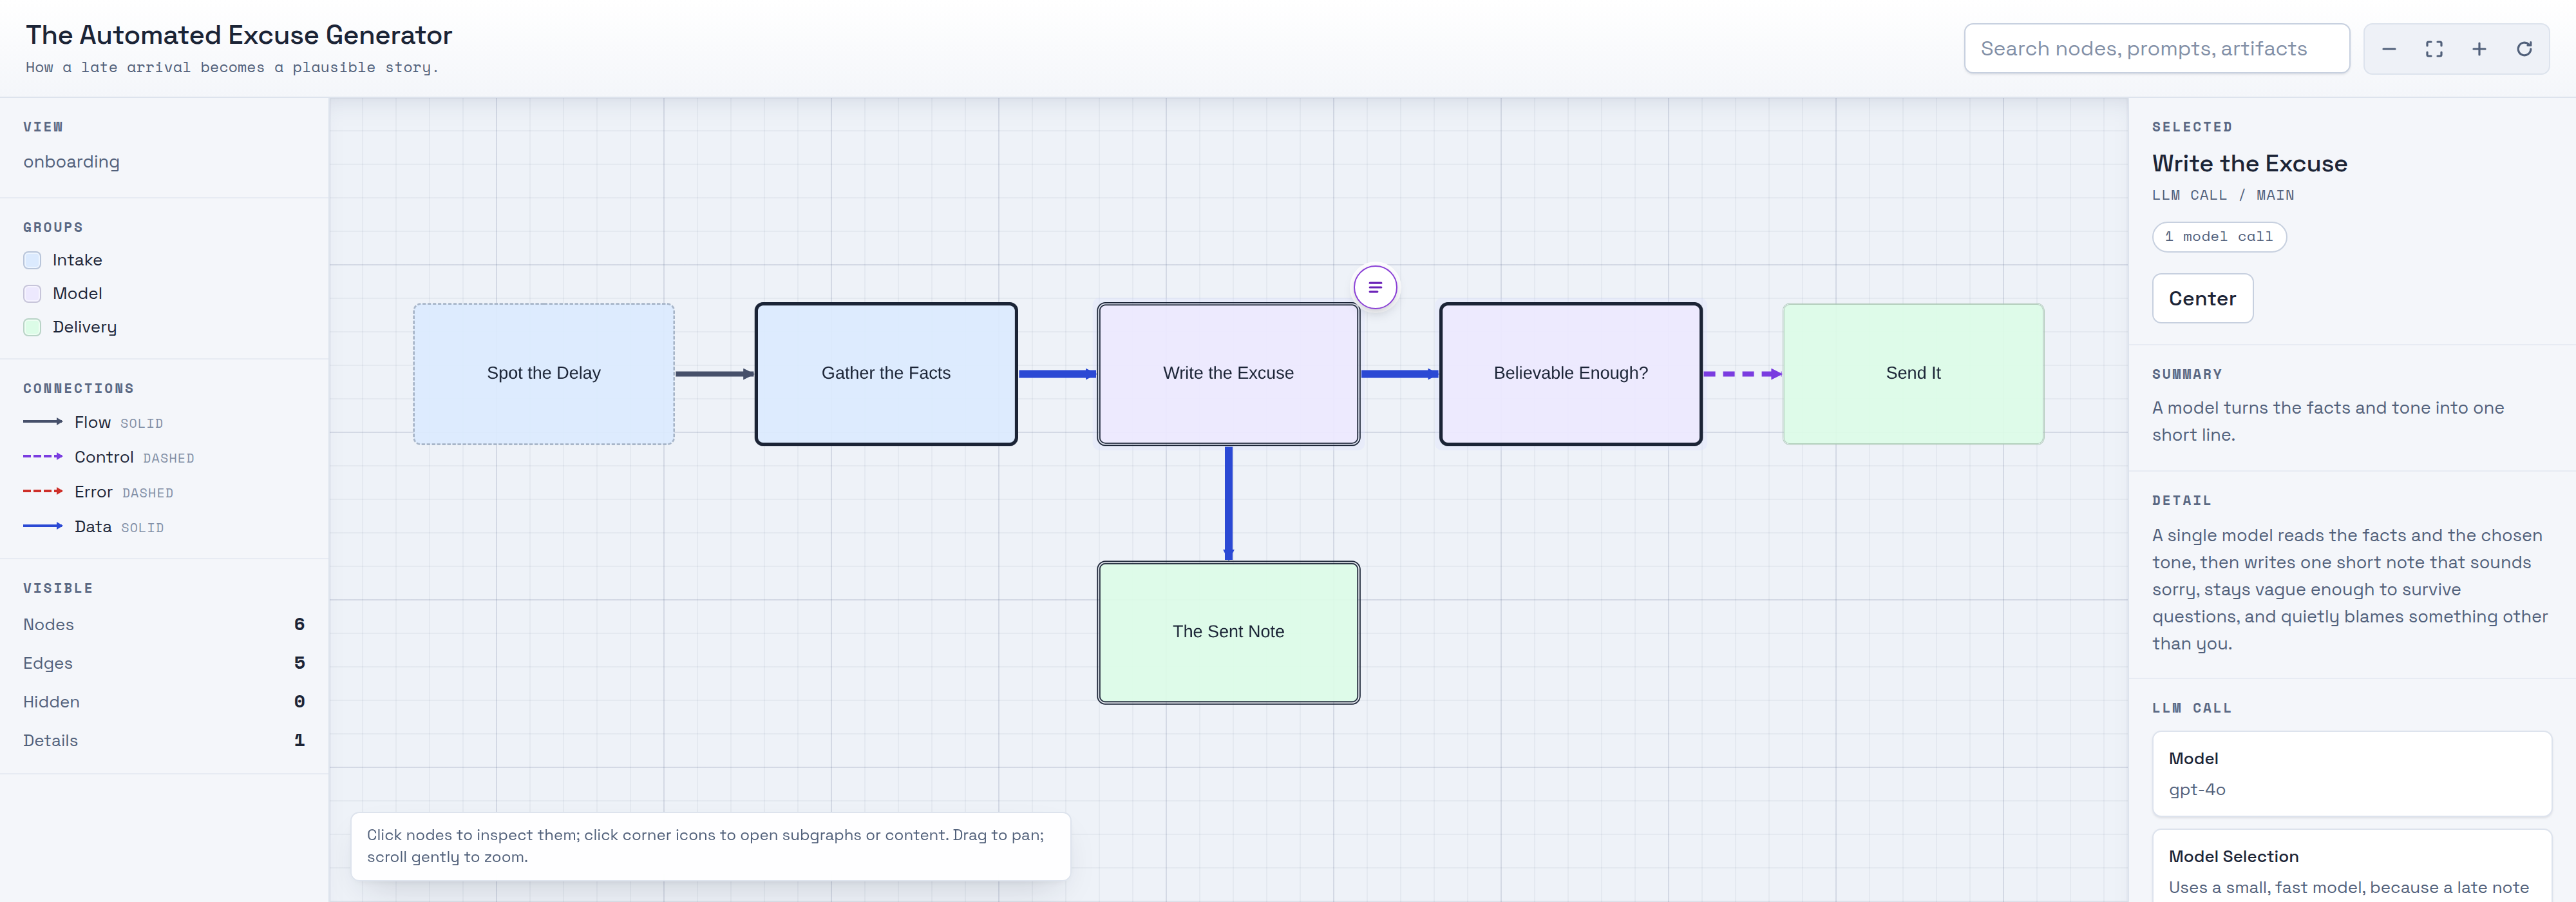Click the Control dashed connection legend
Screen dimensions: 2576x902
click(109, 457)
